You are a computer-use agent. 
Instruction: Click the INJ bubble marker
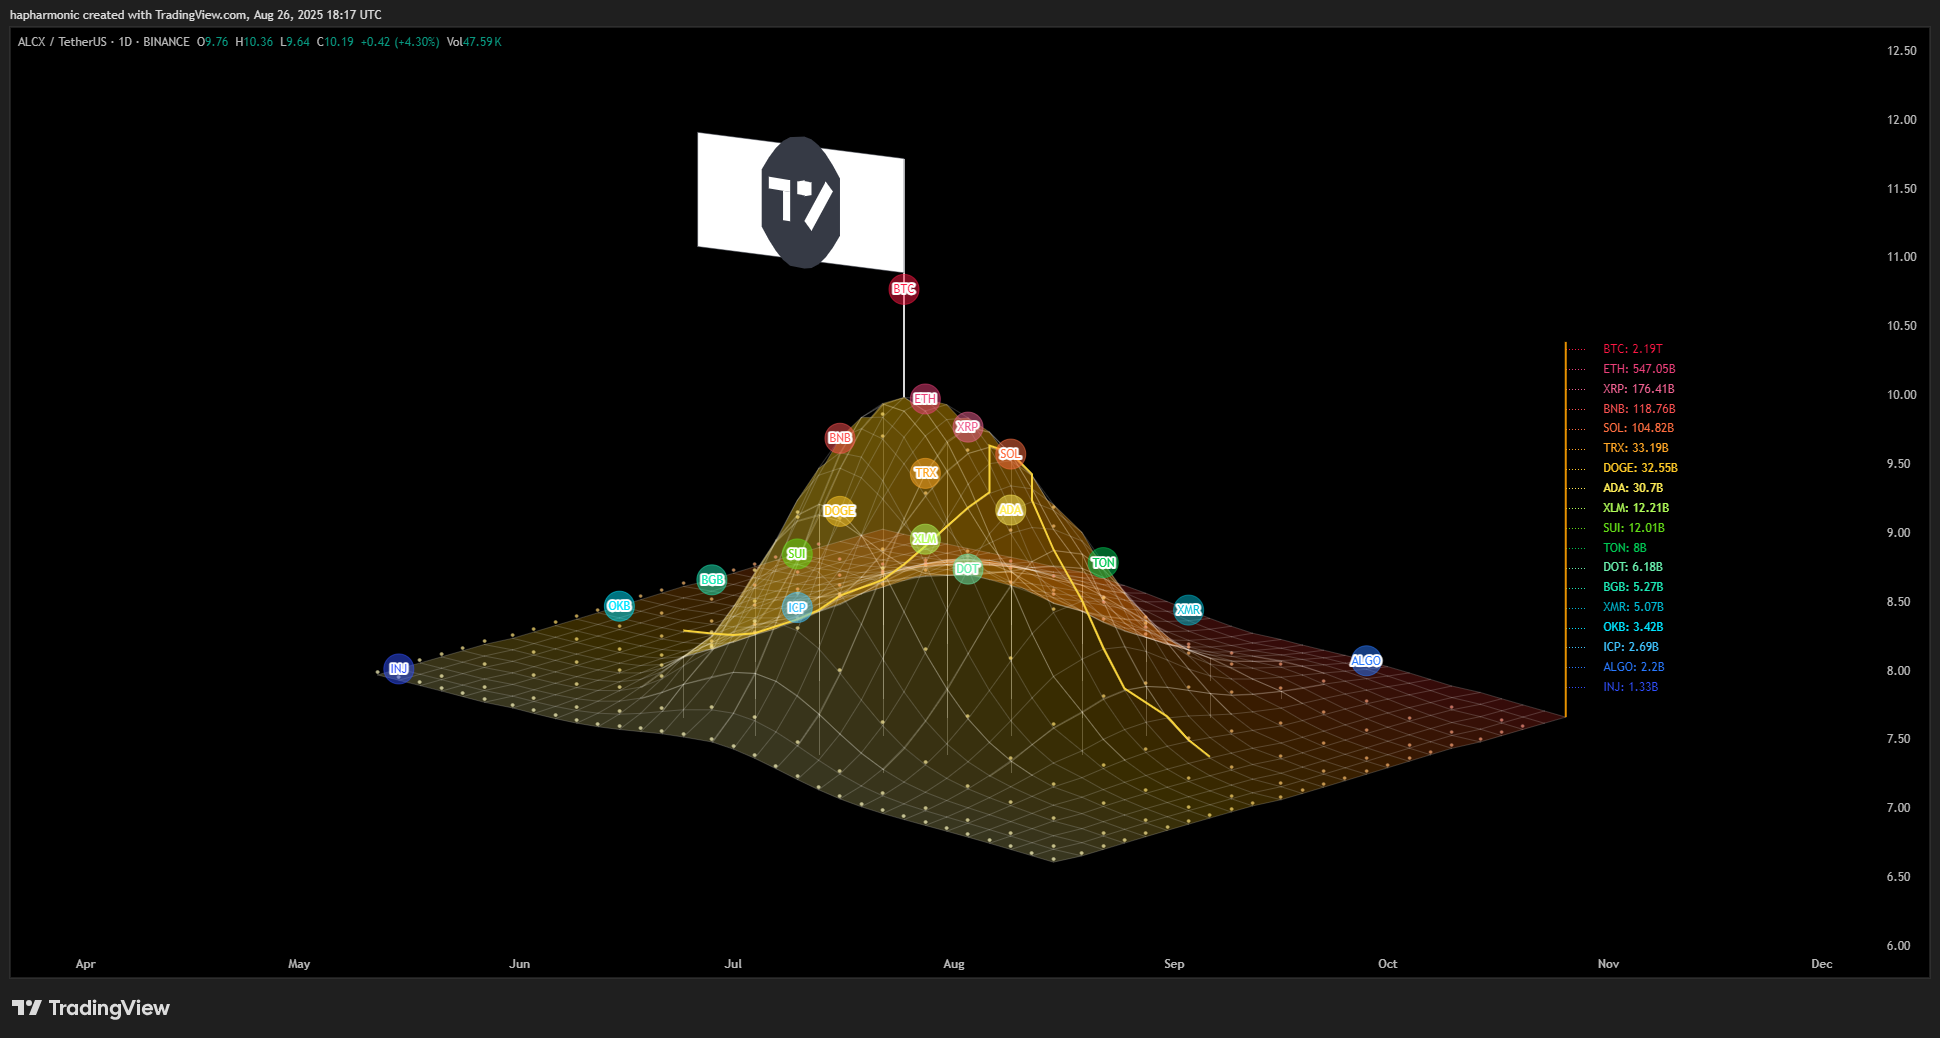[x=399, y=669]
